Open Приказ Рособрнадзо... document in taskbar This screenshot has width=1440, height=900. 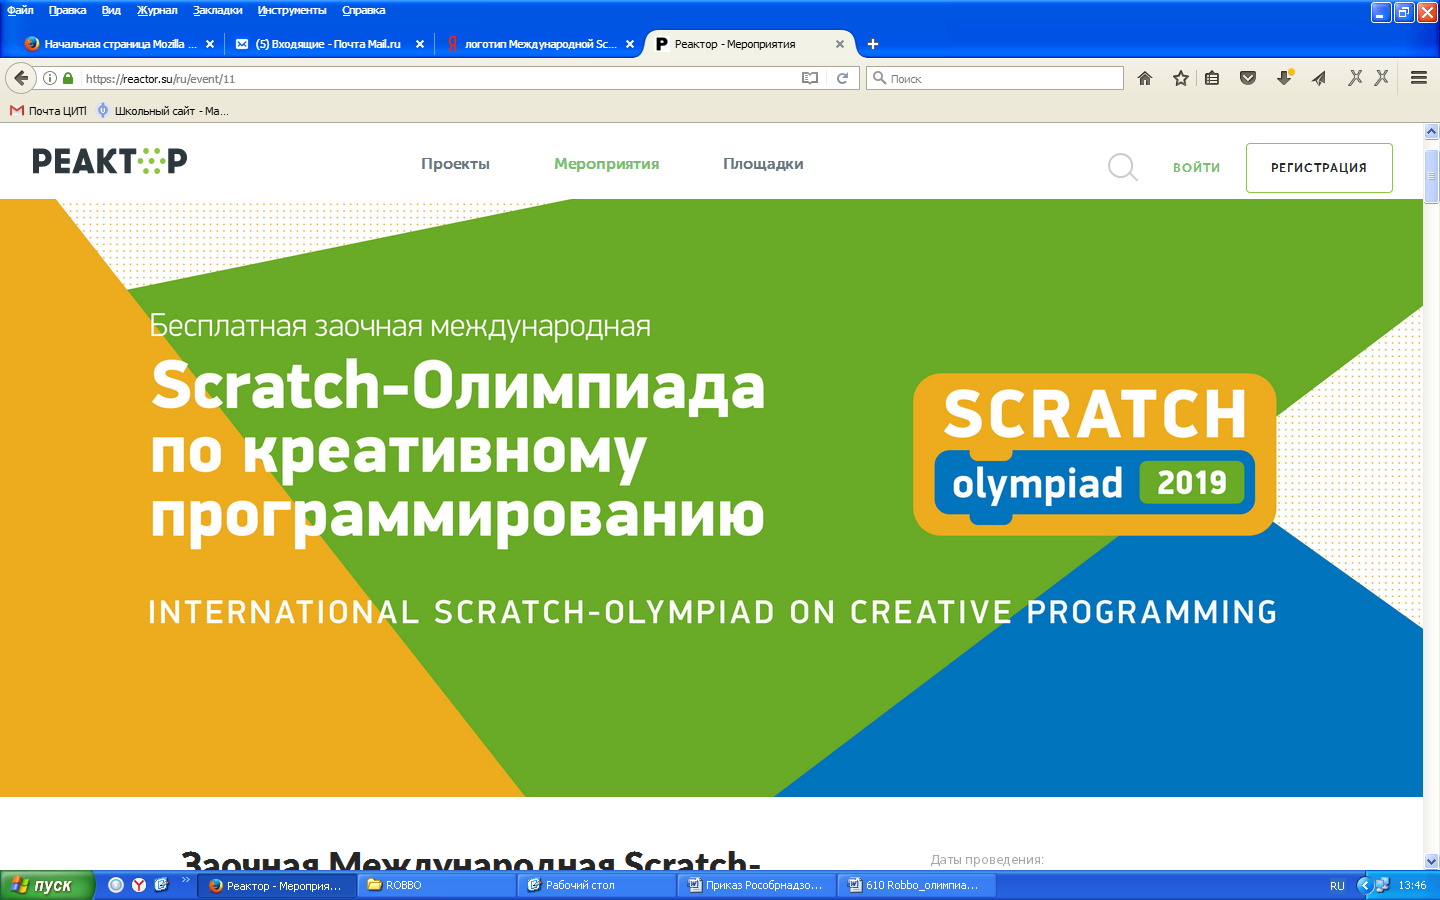coord(757,885)
